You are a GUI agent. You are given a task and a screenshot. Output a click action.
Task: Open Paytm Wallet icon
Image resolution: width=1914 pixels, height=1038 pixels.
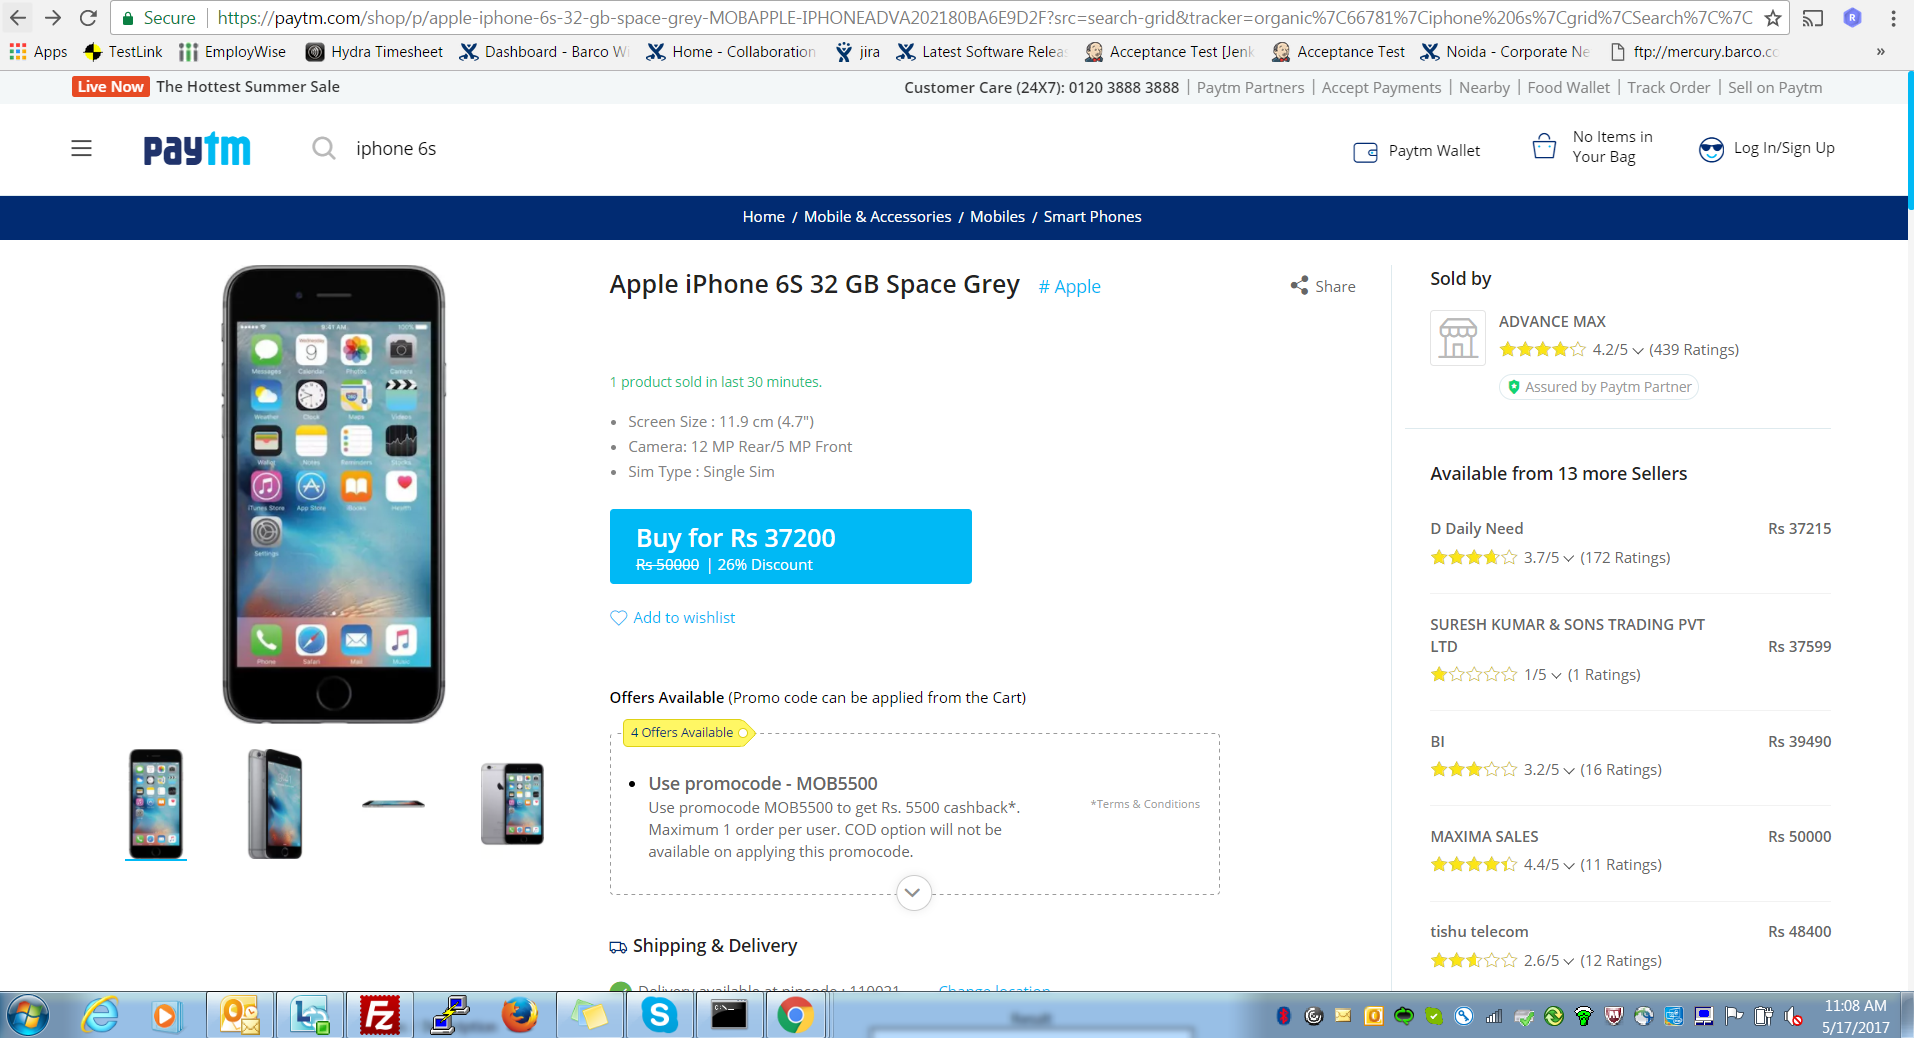click(1365, 152)
